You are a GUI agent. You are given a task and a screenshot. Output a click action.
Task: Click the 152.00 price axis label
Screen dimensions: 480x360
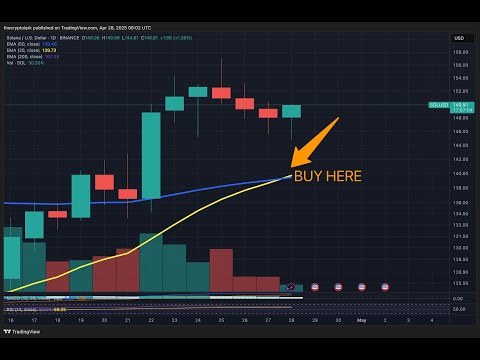460,91
